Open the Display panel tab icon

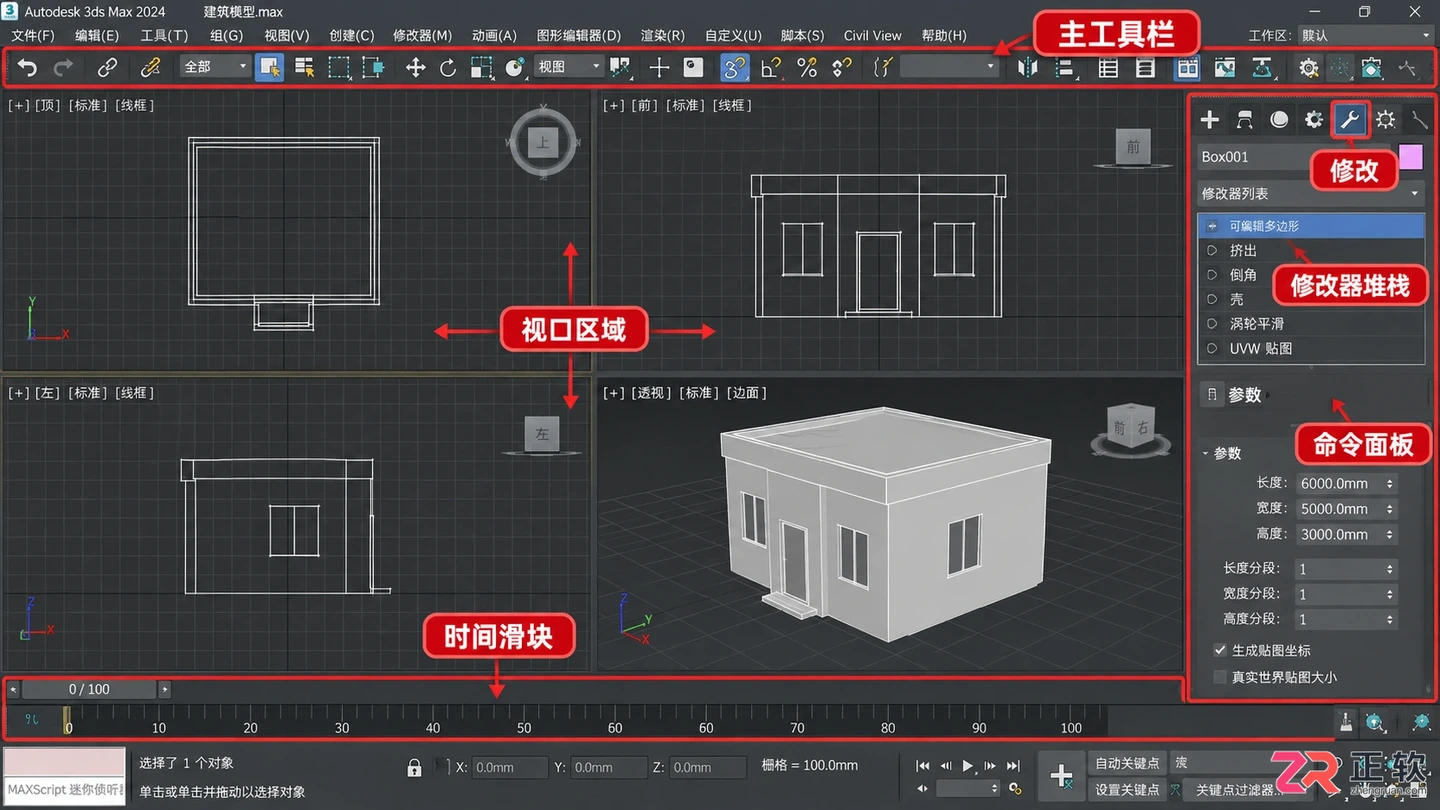pos(1385,120)
